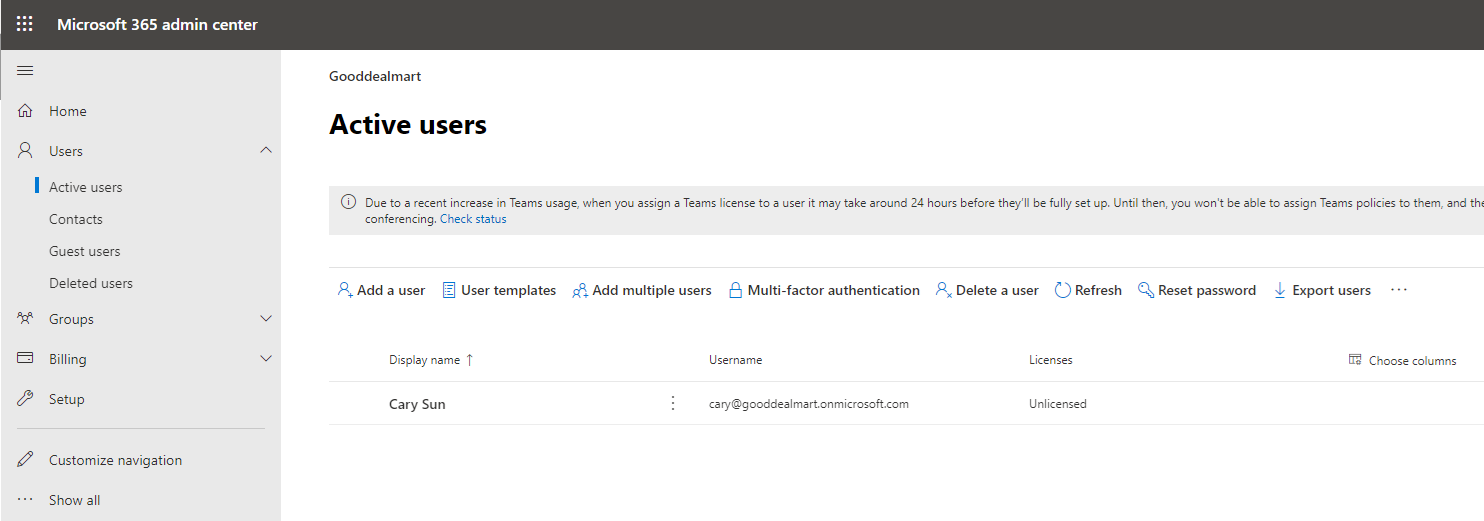Click the Show all ellipsis icon

click(x=26, y=500)
